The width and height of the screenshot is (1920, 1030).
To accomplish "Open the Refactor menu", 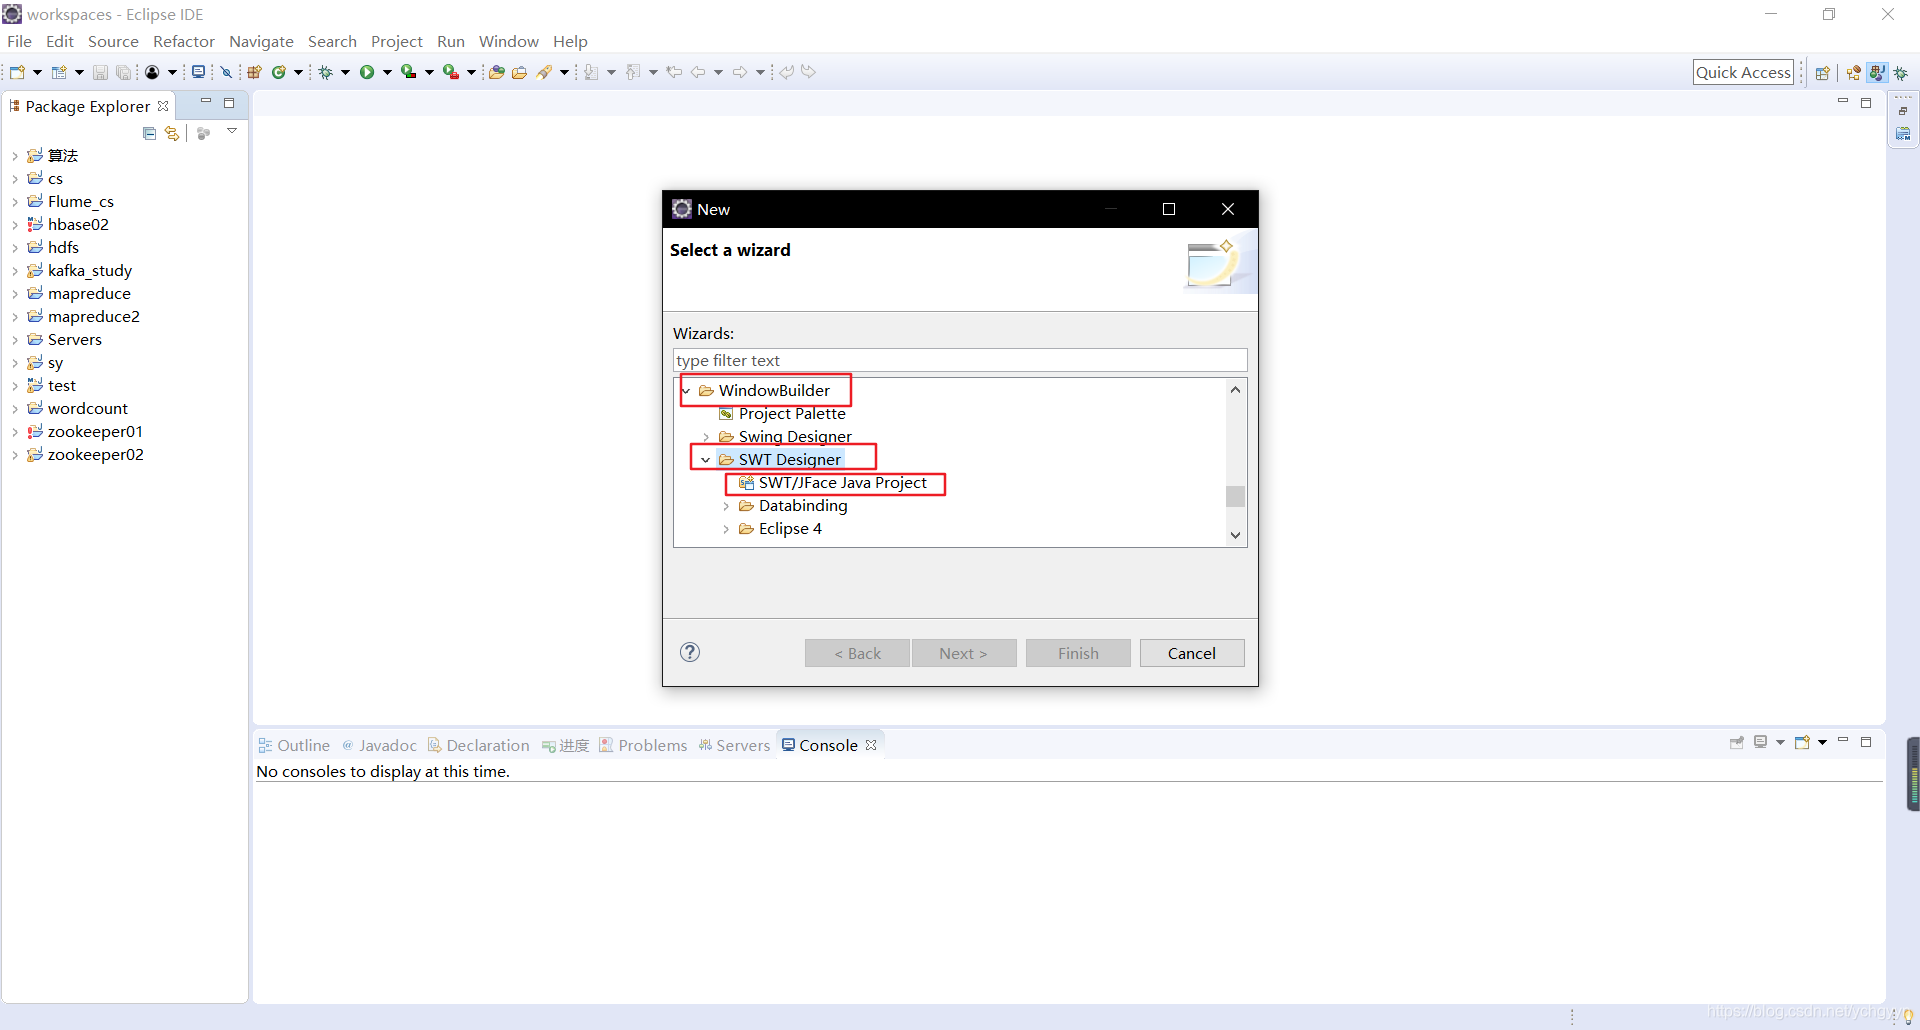I will click(x=184, y=41).
